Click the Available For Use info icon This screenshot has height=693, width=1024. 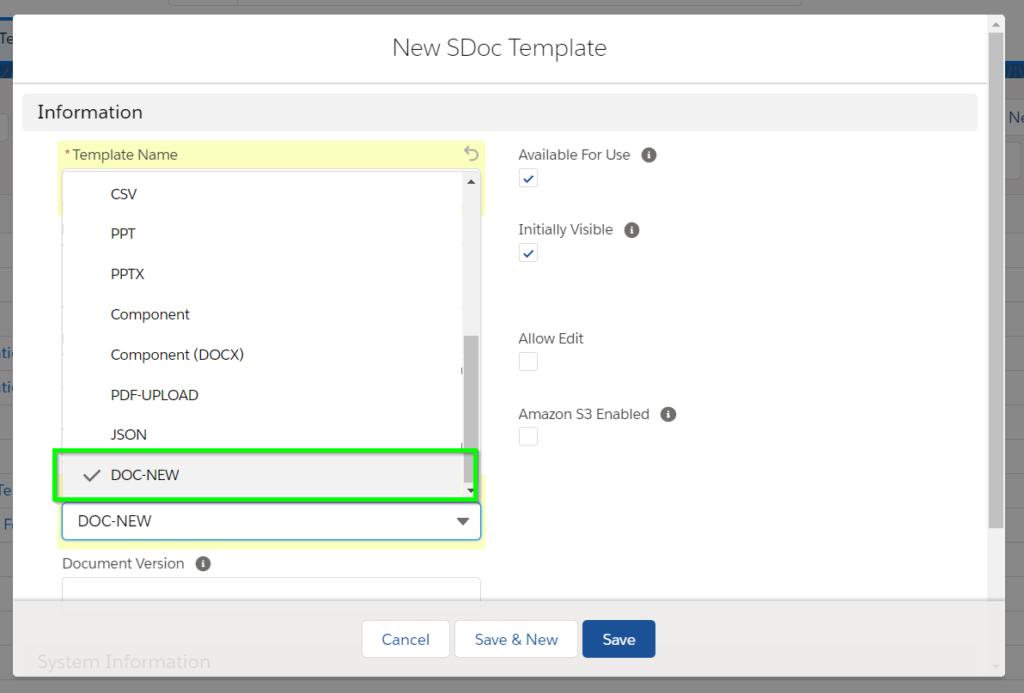click(x=649, y=154)
